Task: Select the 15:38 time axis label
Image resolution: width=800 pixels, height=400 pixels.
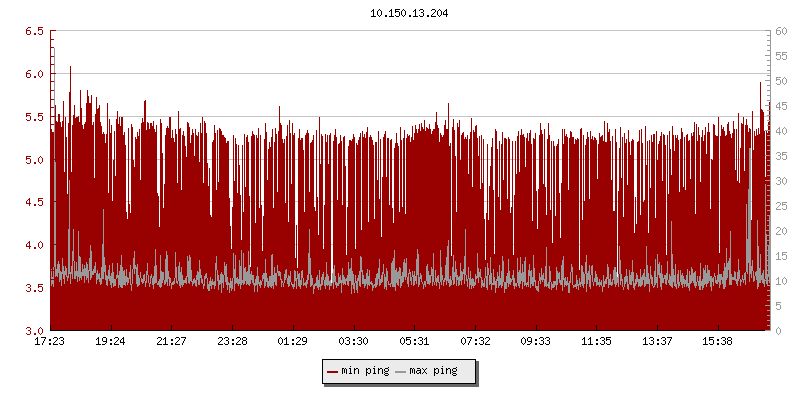Action: (x=718, y=341)
